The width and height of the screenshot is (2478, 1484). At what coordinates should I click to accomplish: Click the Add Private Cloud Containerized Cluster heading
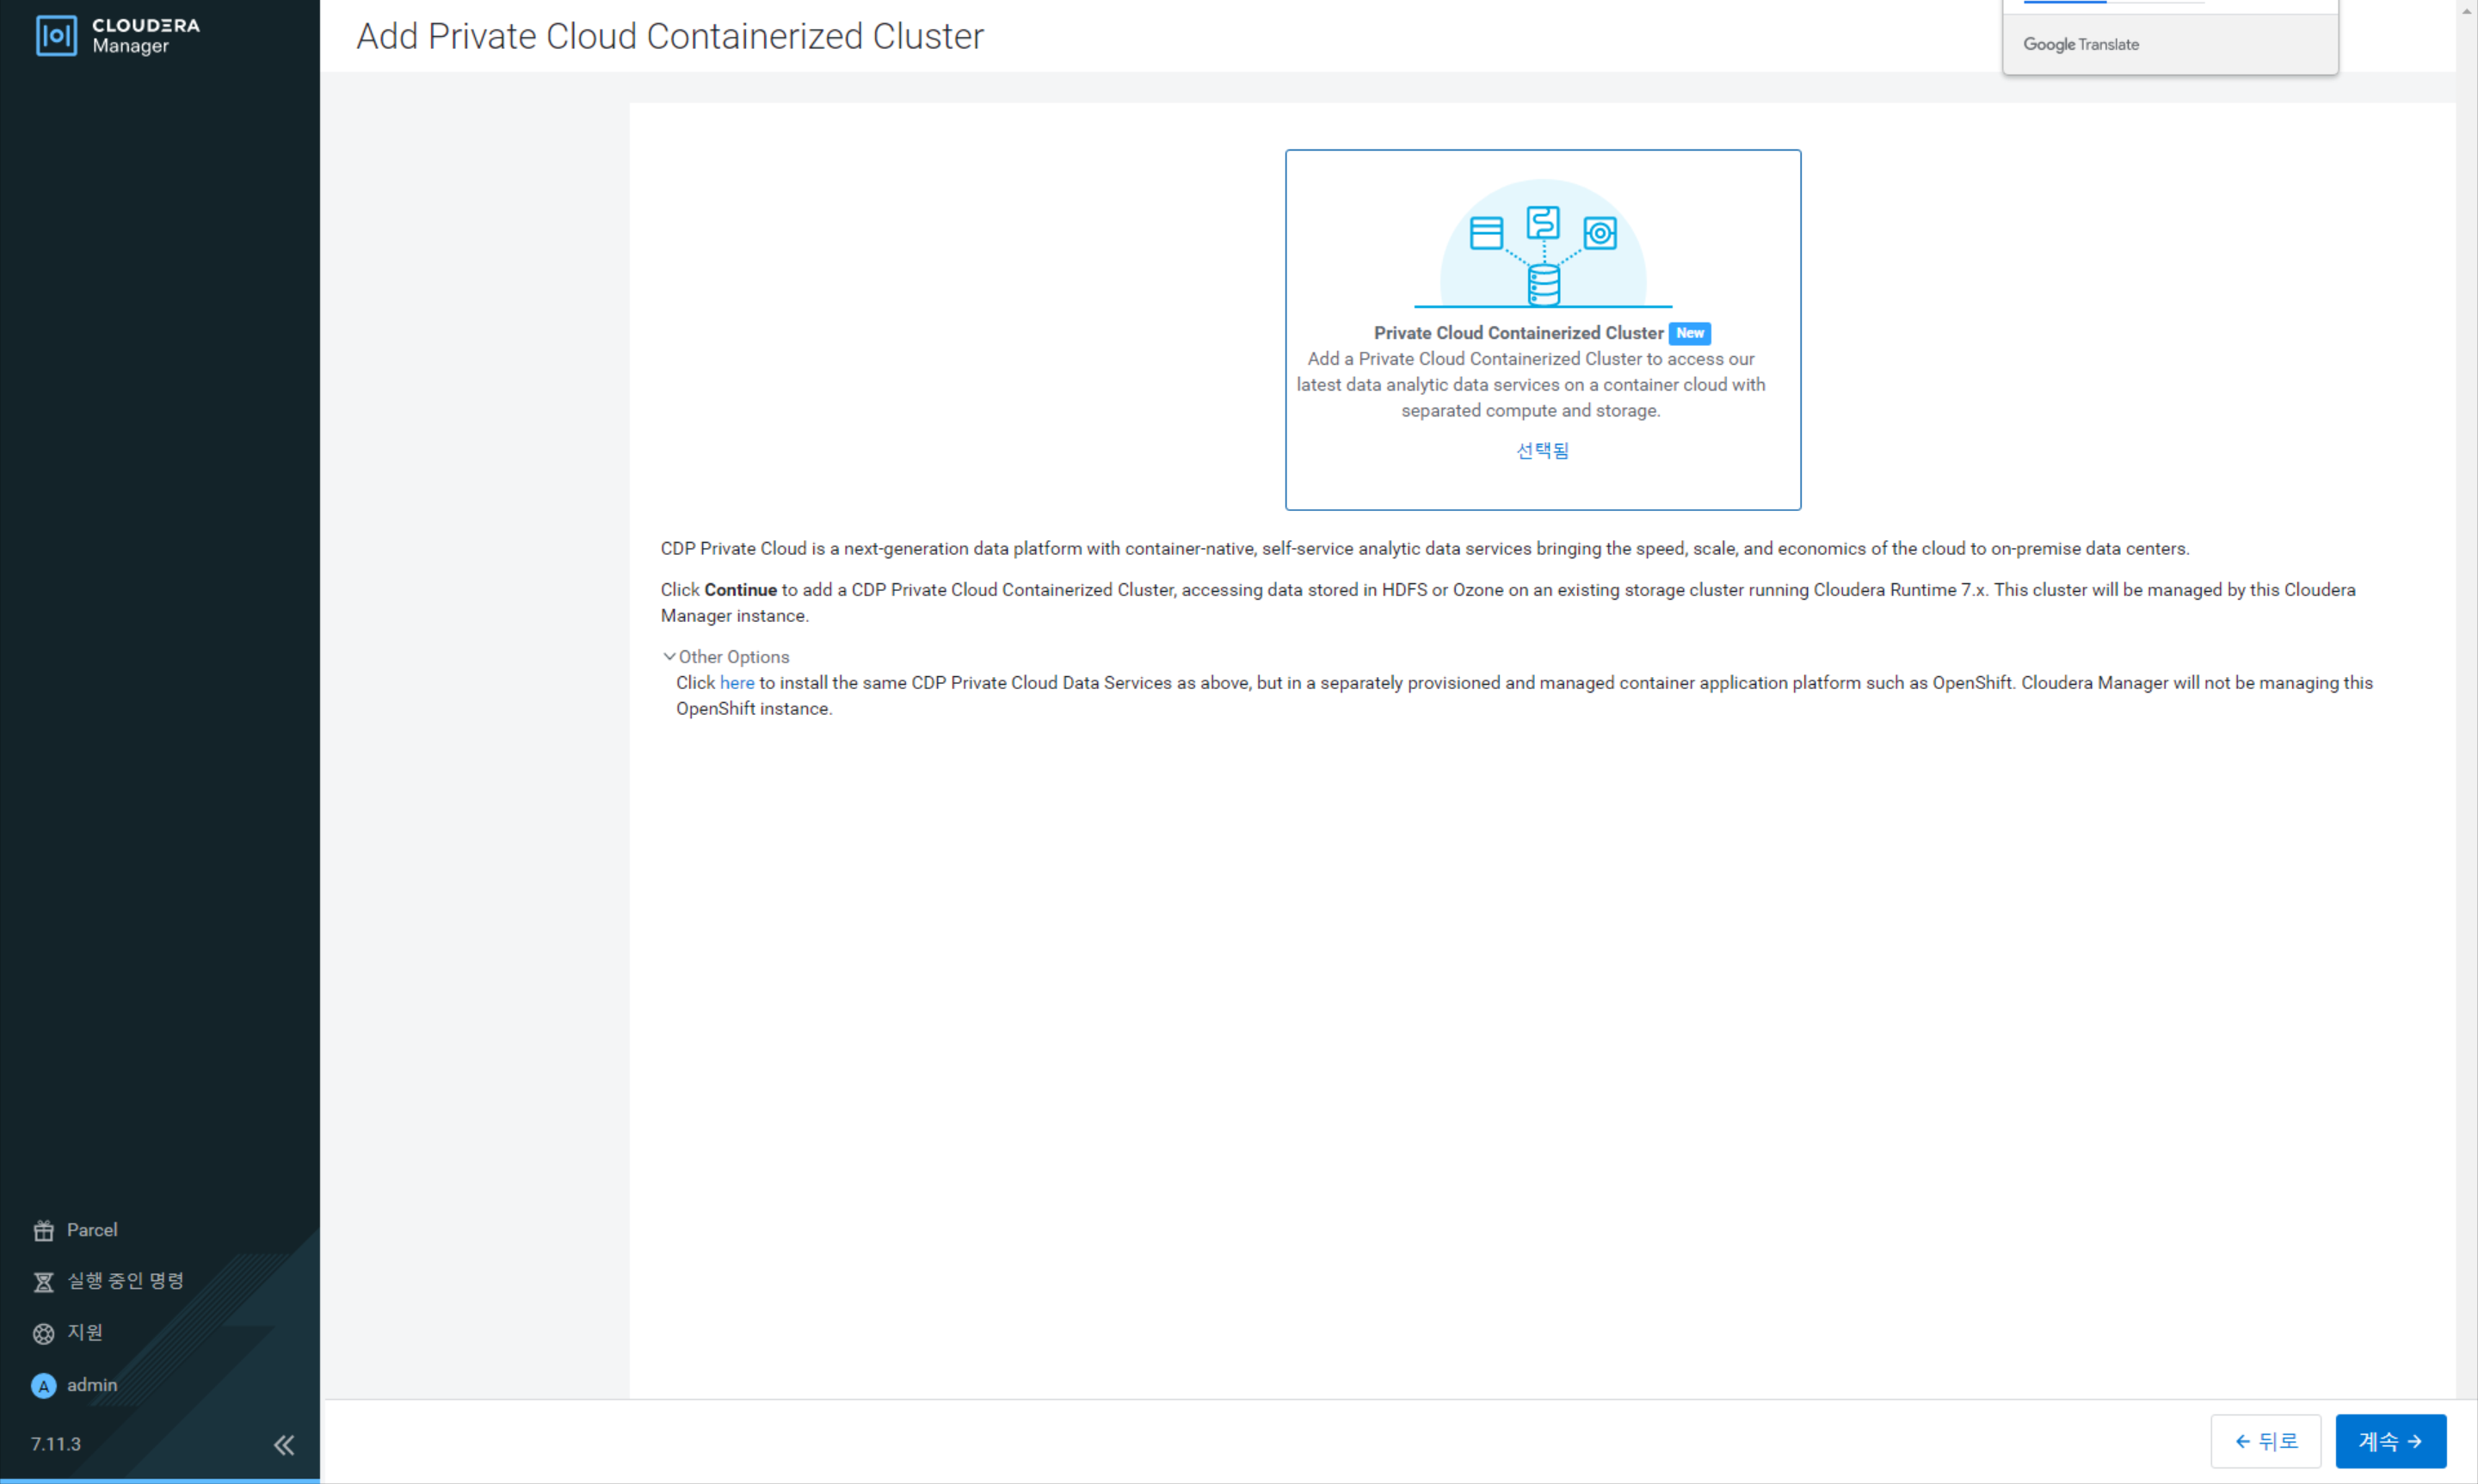click(670, 36)
